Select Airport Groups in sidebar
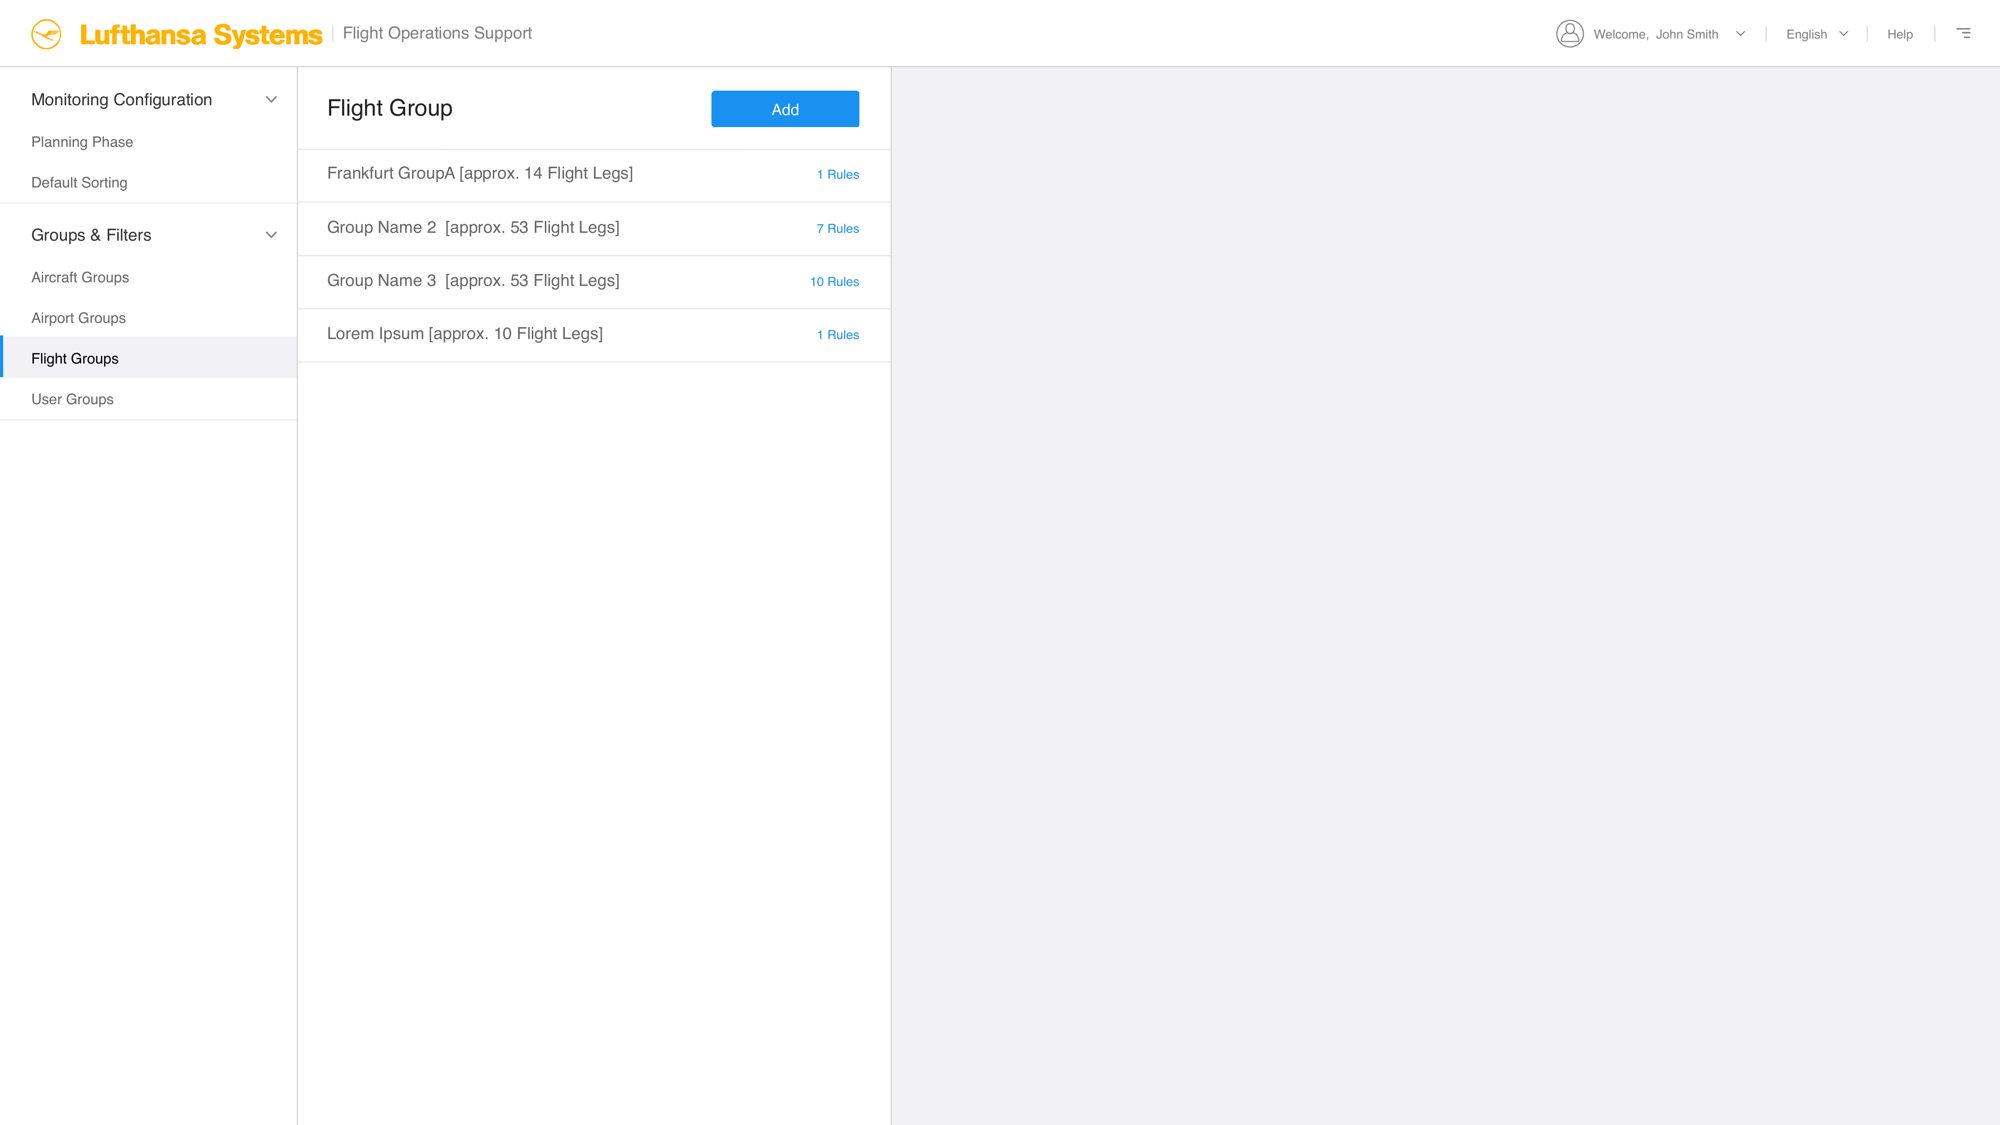The image size is (2000, 1125). pos(78,318)
